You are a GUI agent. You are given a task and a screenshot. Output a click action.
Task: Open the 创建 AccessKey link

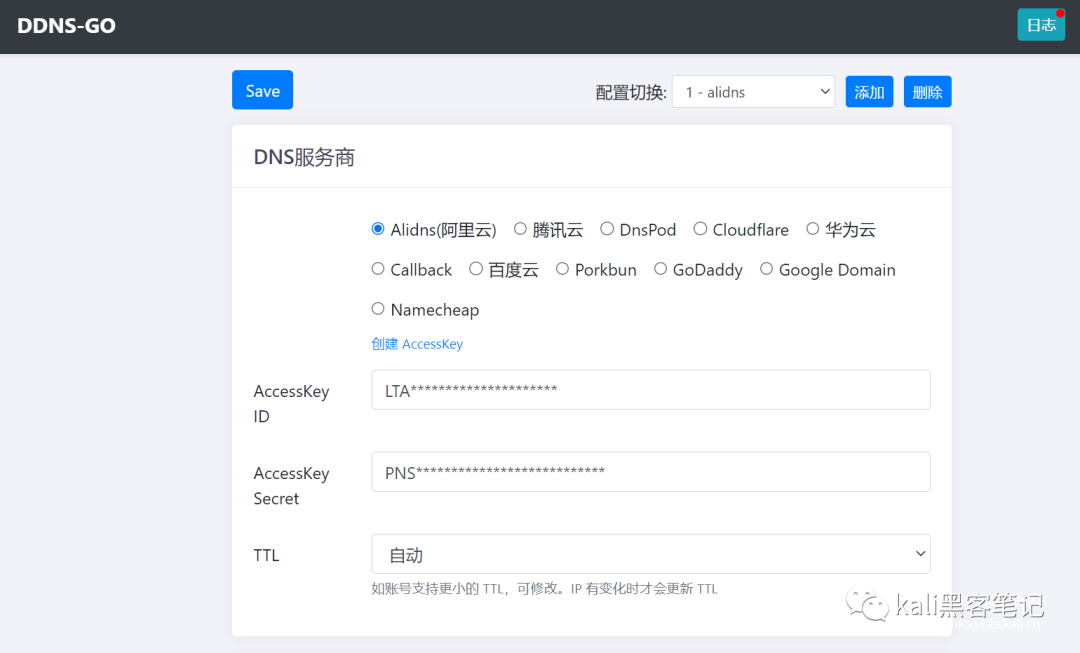[417, 344]
